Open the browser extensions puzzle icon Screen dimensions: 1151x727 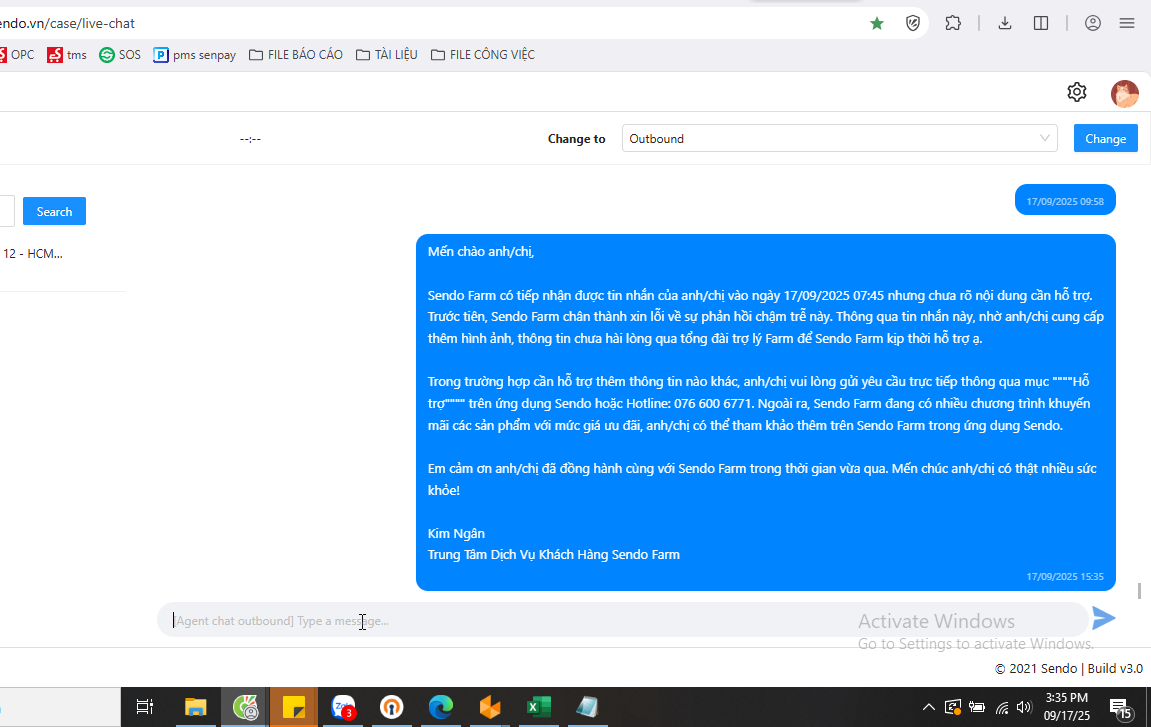point(953,23)
